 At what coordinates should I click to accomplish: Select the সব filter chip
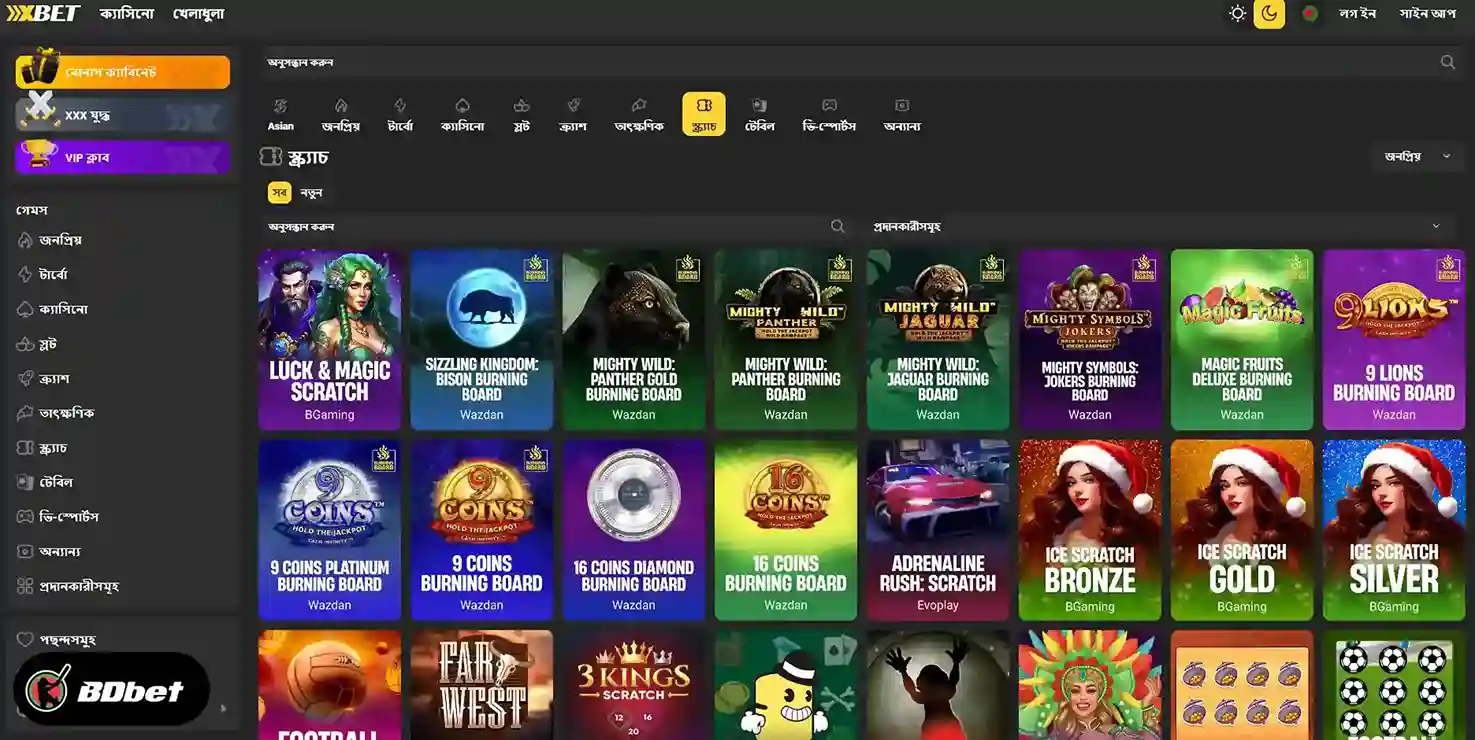tap(279, 193)
